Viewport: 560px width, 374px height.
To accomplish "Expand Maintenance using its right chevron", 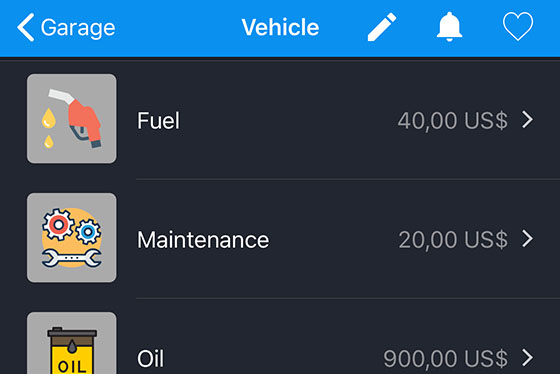I will tap(528, 239).
